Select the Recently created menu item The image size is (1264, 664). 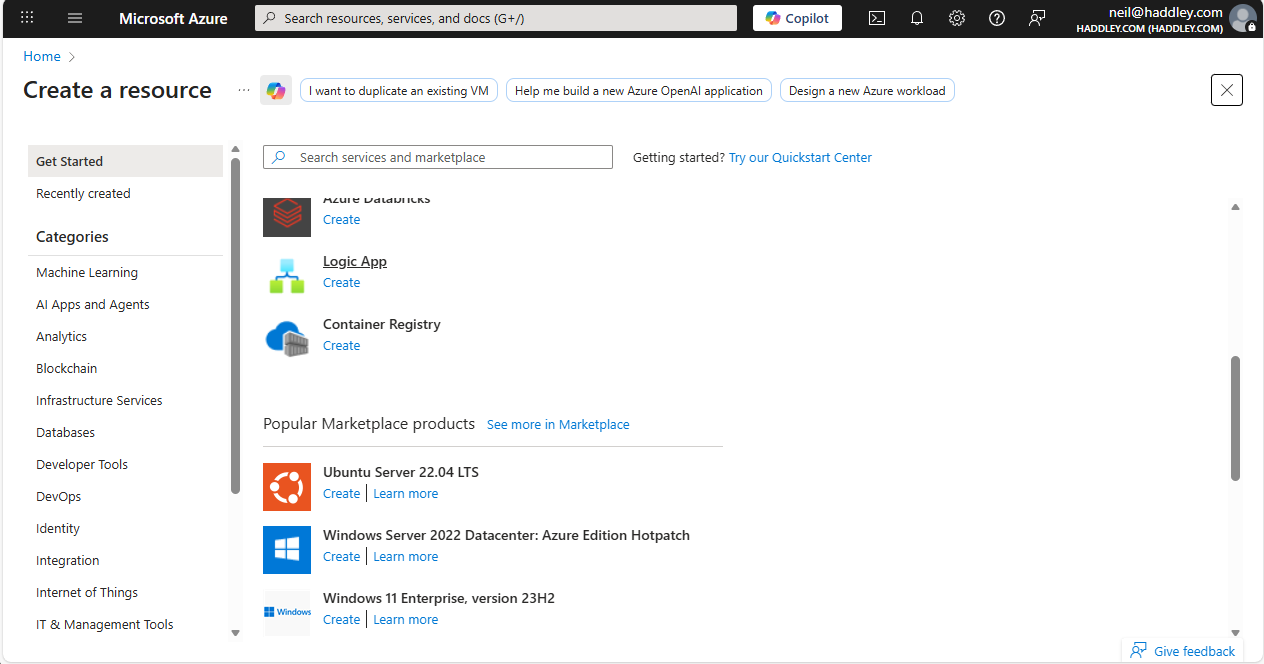pyautogui.click(x=83, y=194)
